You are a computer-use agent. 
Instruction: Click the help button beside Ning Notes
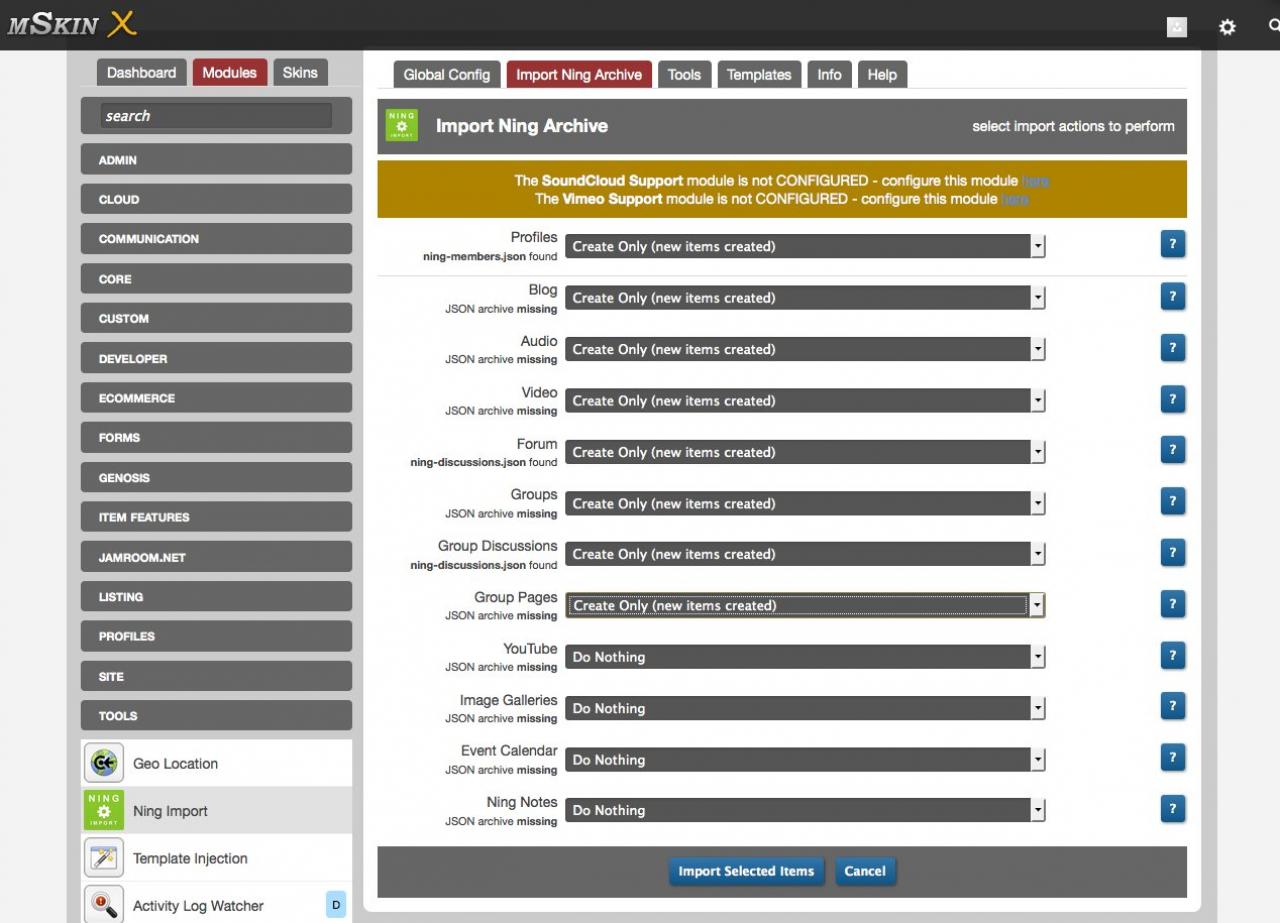[x=1172, y=809]
